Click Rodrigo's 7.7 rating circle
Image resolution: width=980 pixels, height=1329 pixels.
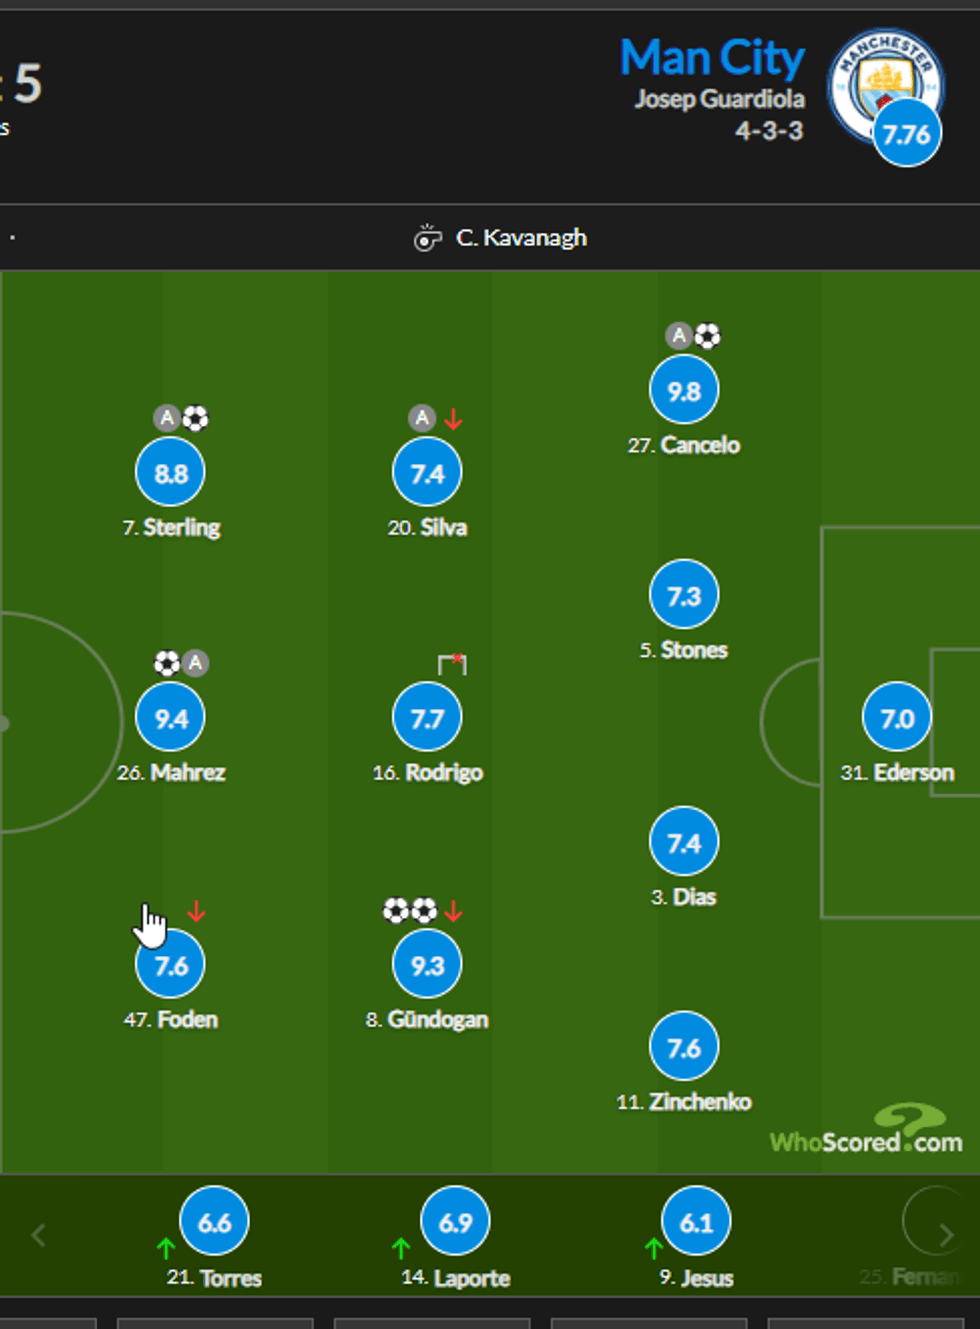tap(427, 718)
